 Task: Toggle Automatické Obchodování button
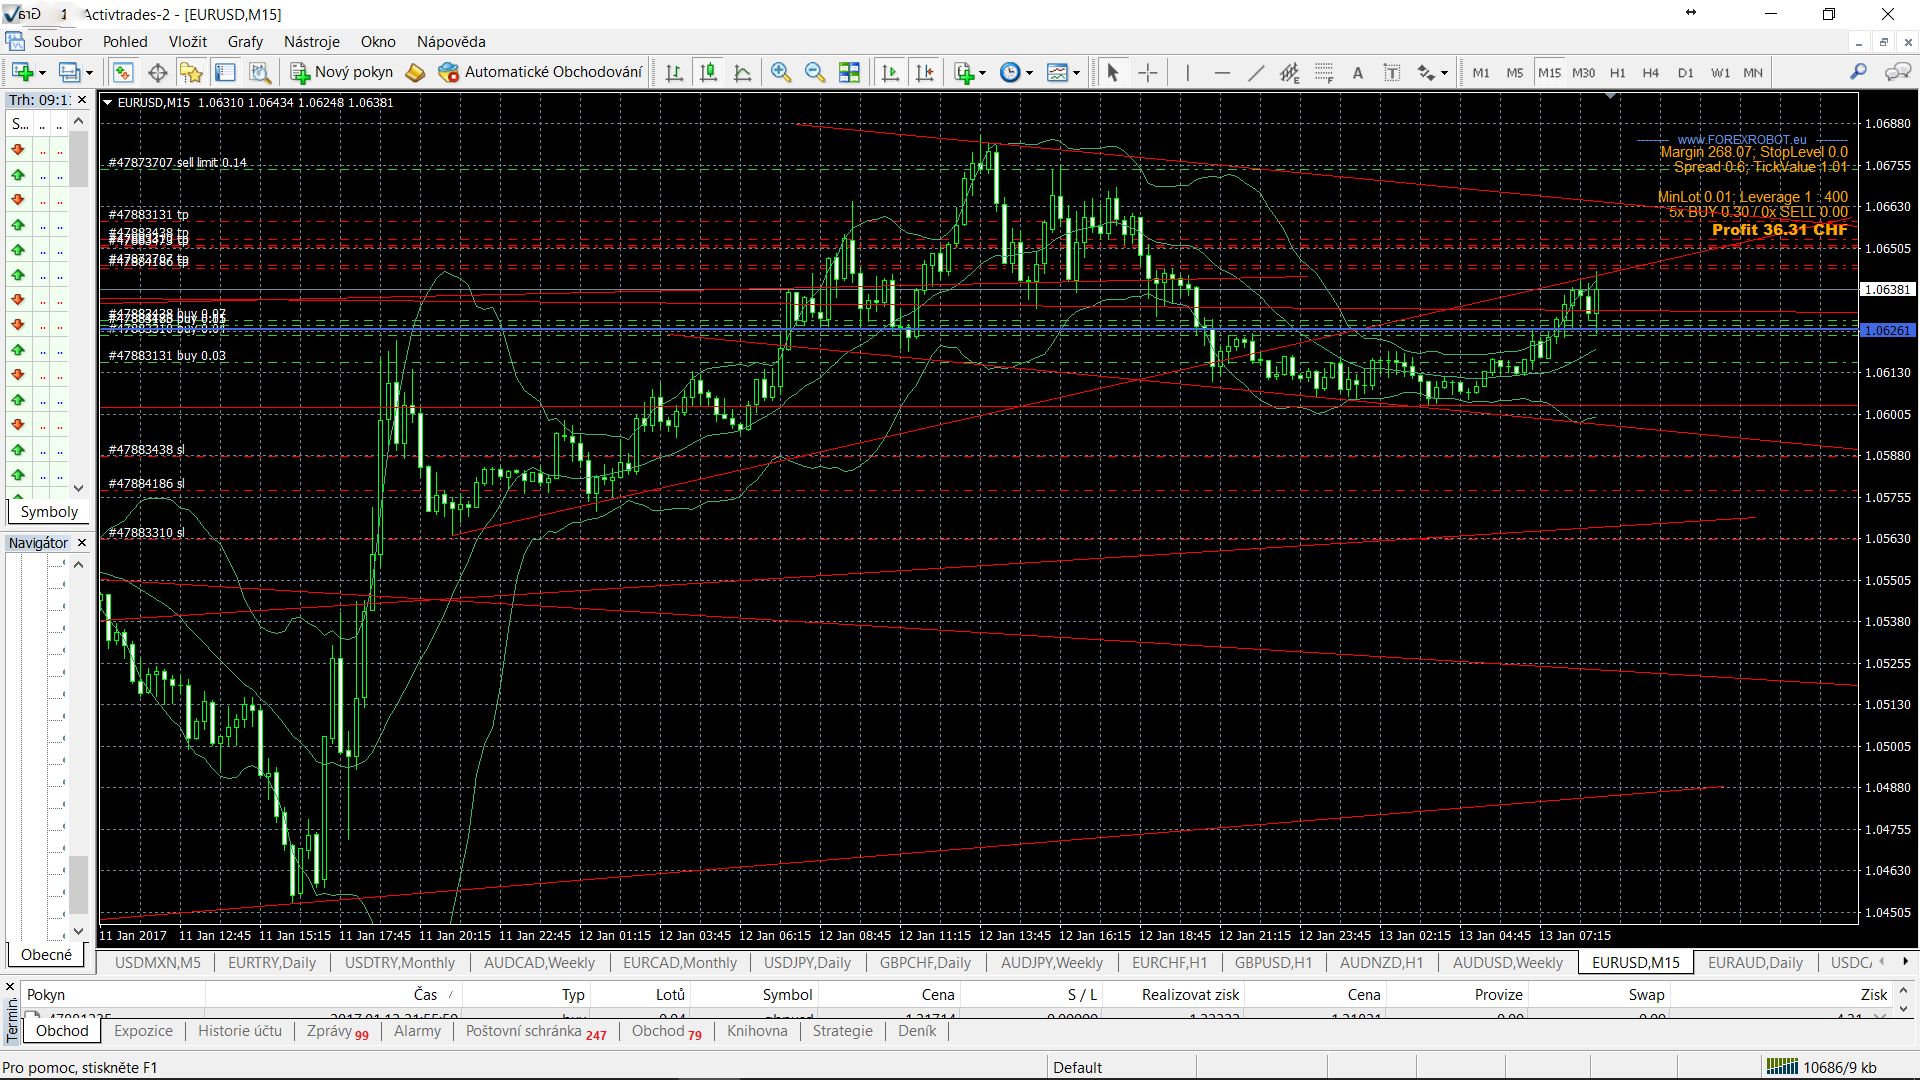[540, 72]
